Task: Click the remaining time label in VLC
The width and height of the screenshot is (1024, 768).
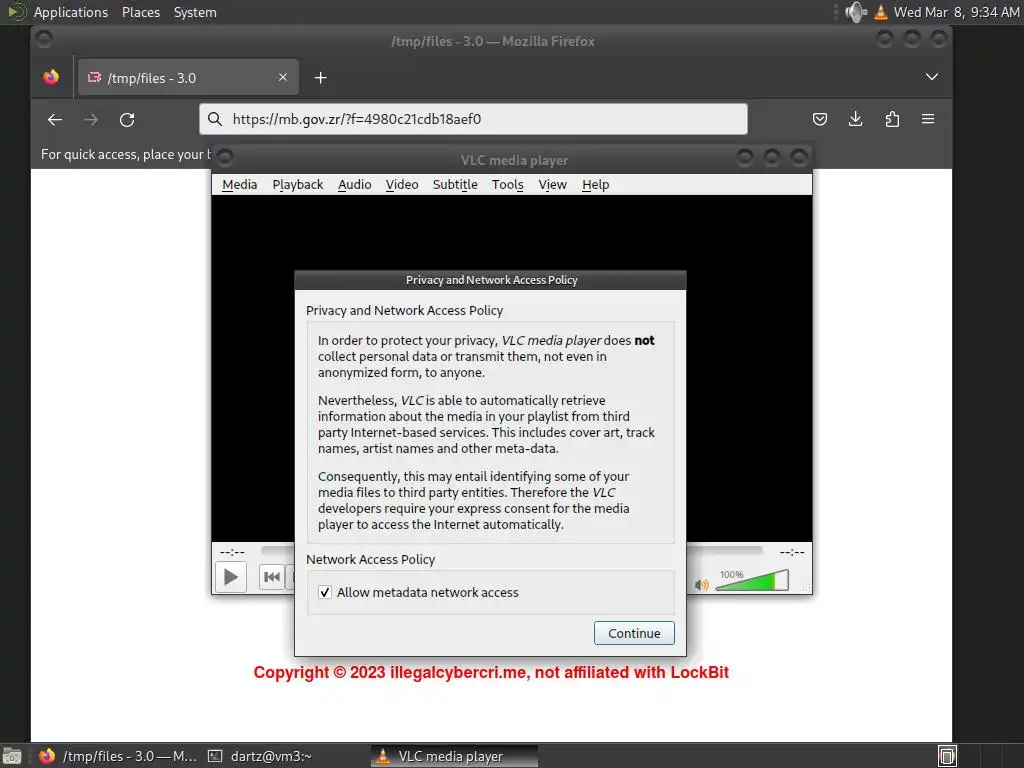Action: tap(792, 552)
